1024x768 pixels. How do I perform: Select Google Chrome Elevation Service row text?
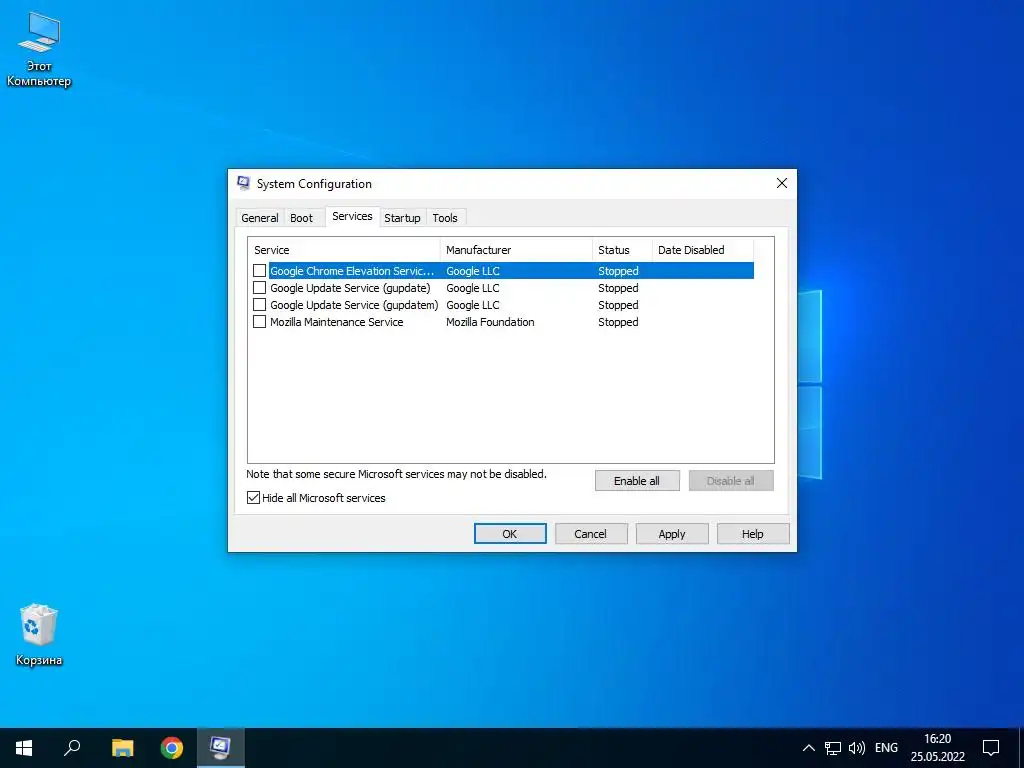pos(352,271)
